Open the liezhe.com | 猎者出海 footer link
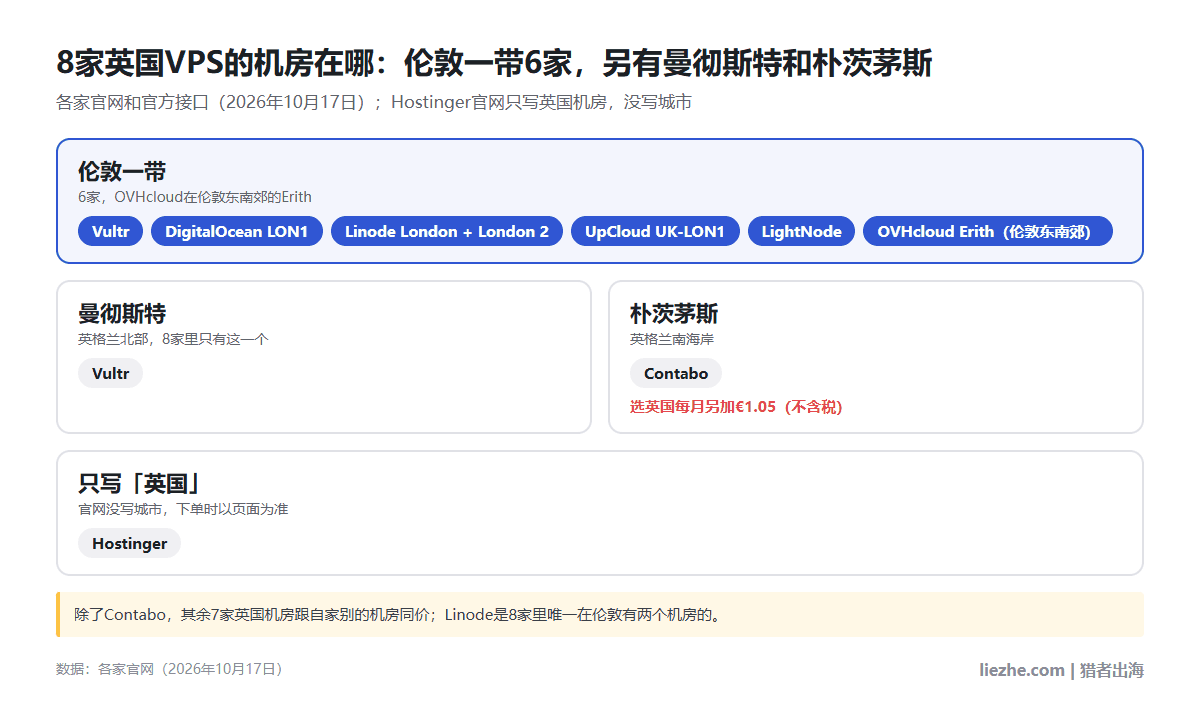 (x=1061, y=670)
